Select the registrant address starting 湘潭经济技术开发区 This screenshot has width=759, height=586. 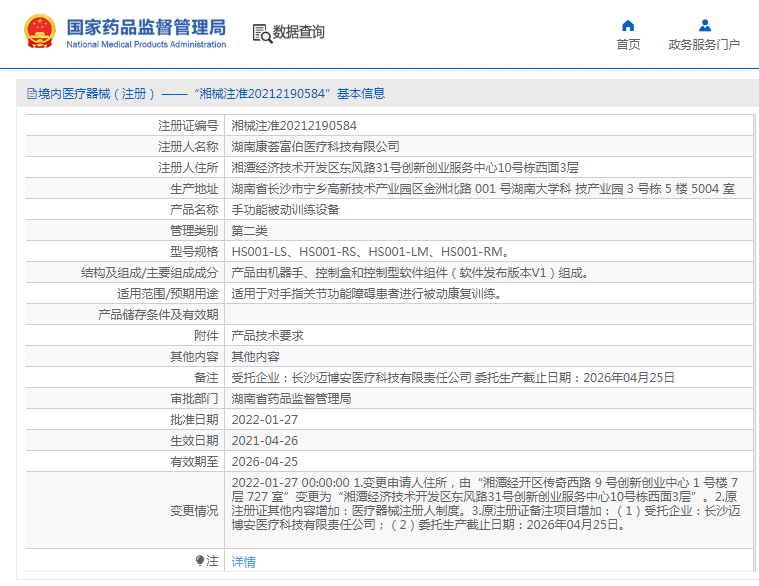[x=405, y=168]
